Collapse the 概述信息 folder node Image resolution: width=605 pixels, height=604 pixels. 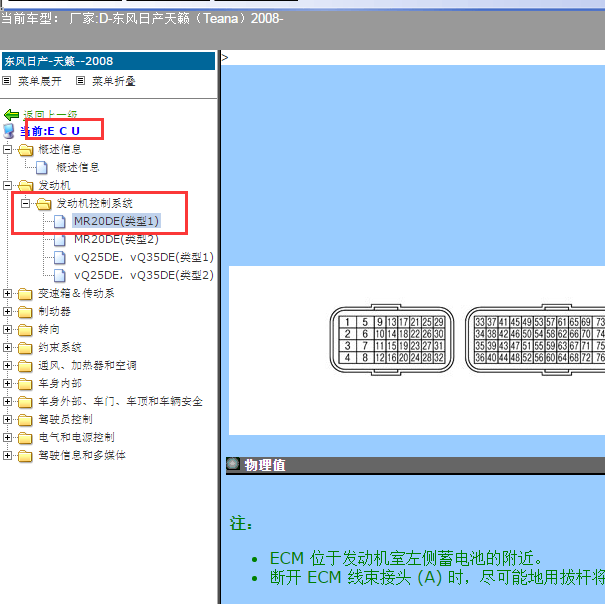pyautogui.click(x=8, y=150)
